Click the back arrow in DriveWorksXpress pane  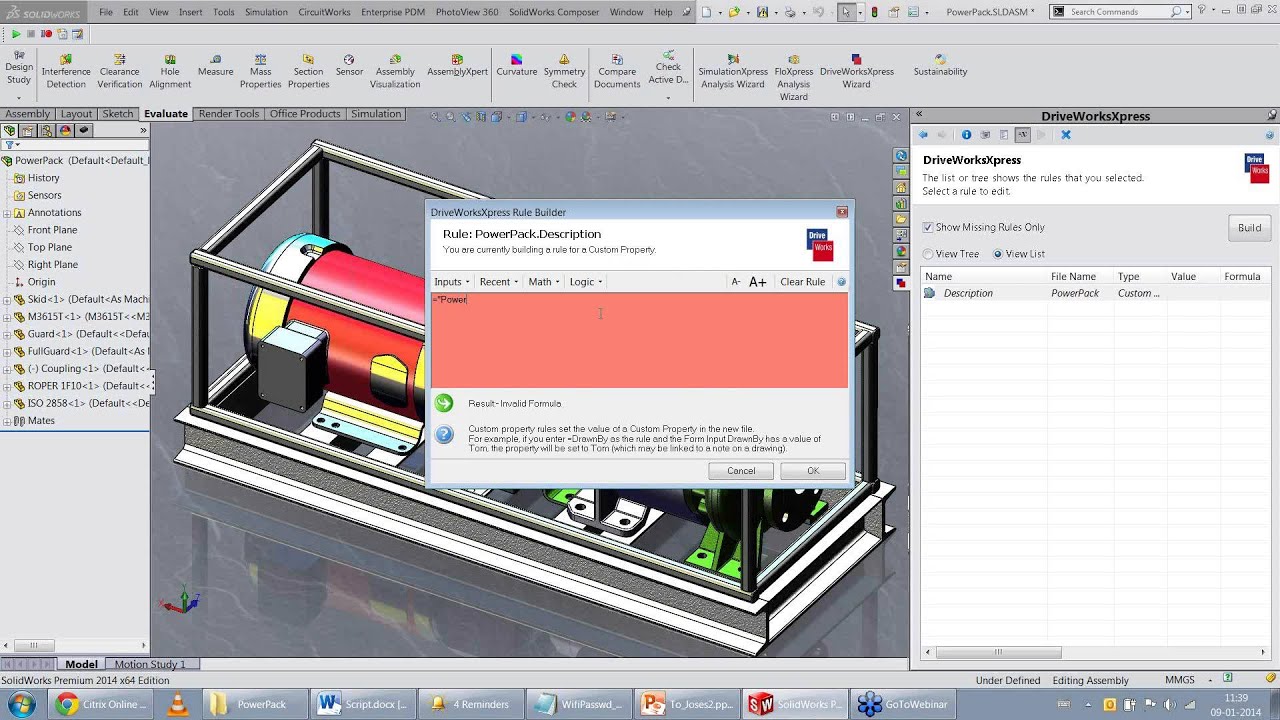tap(924, 135)
